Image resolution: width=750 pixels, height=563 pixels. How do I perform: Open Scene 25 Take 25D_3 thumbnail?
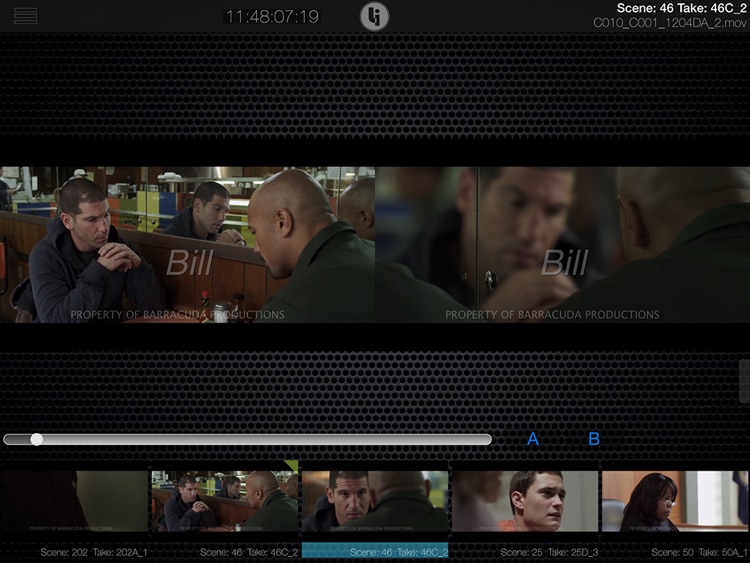tap(525, 501)
